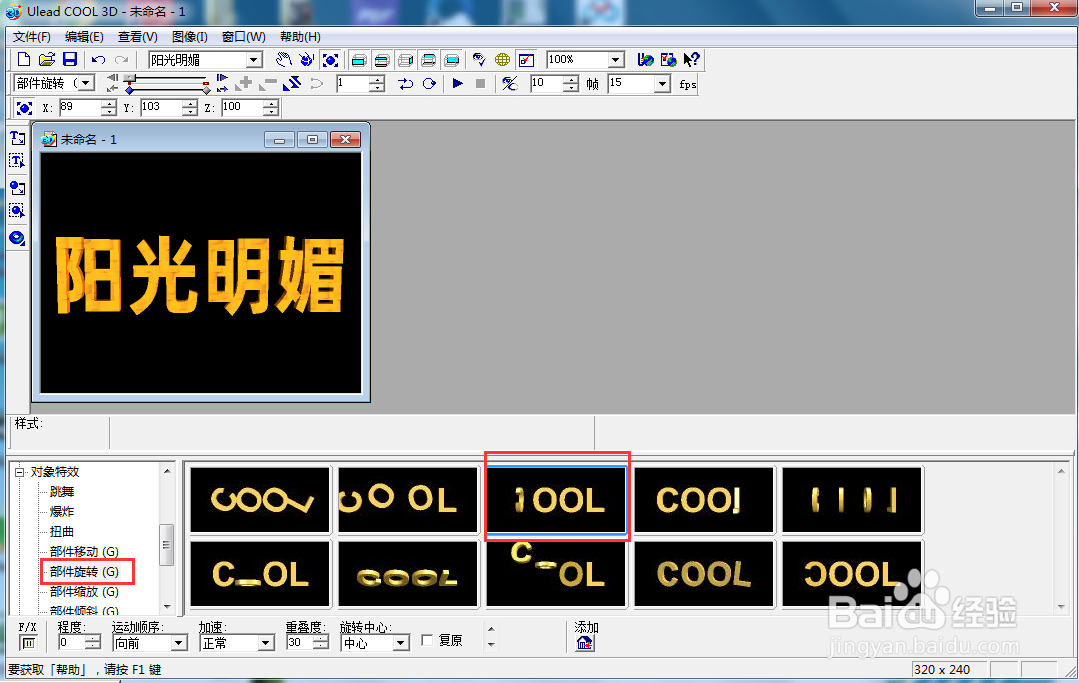Select 部件缩放 (G) in effect tree
The width and height of the screenshot is (1079, 683).
point(84,592)
